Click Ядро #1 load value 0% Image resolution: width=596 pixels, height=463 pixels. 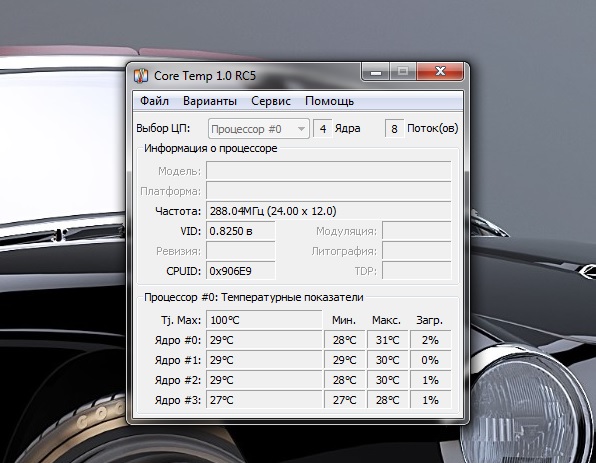click(x=431, y=360)
